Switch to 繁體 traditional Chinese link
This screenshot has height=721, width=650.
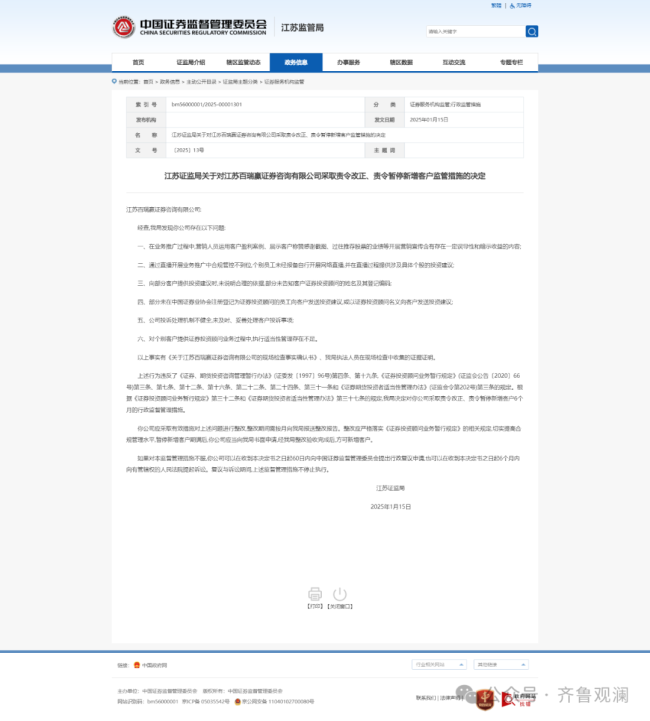point(496,6)
